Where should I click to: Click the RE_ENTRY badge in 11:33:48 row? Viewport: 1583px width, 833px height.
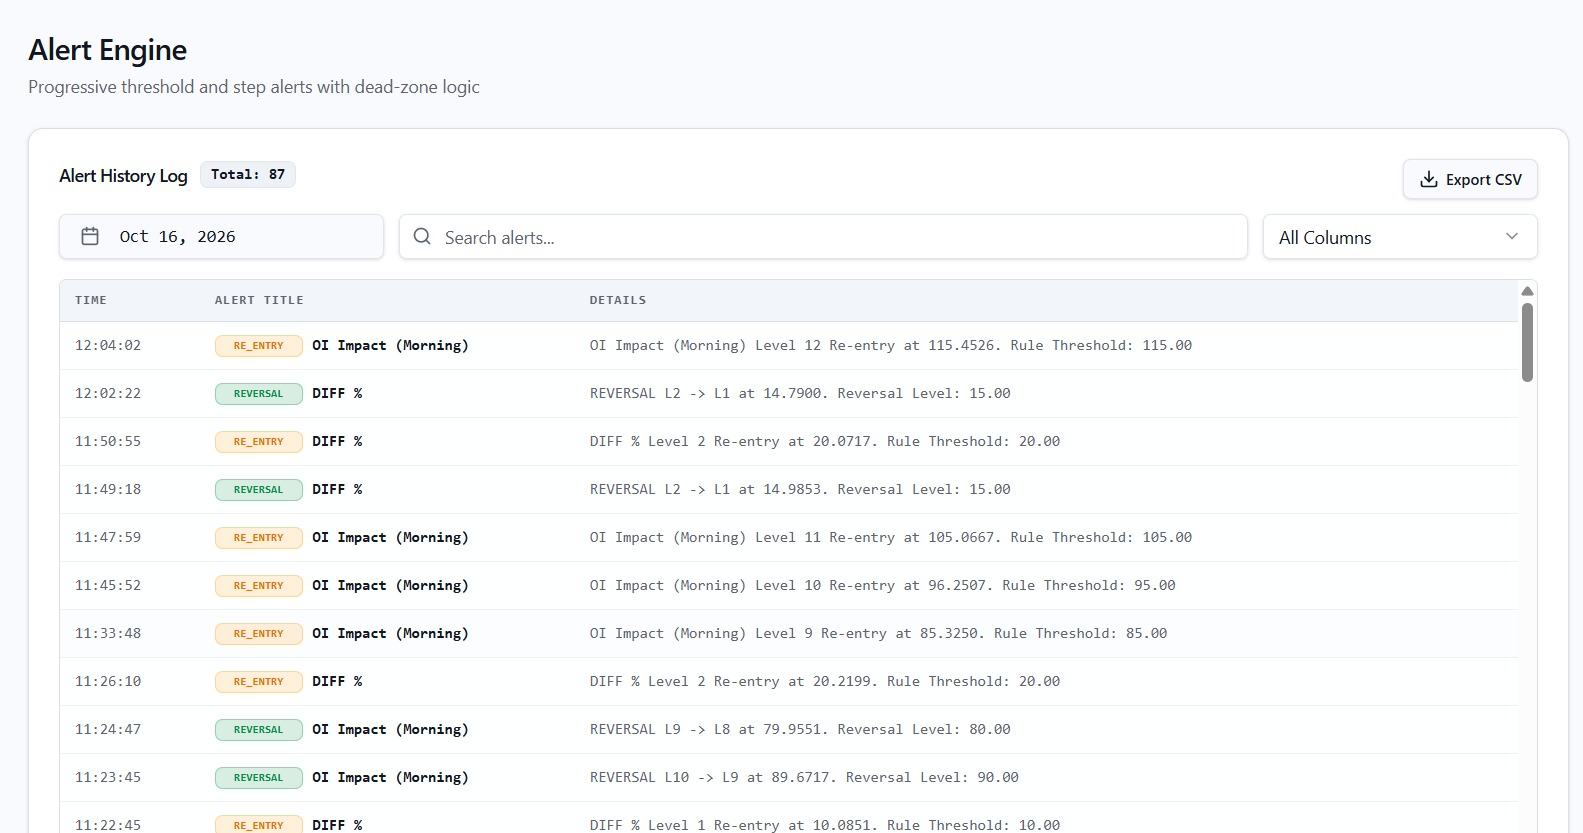click(x=259, y=634)
